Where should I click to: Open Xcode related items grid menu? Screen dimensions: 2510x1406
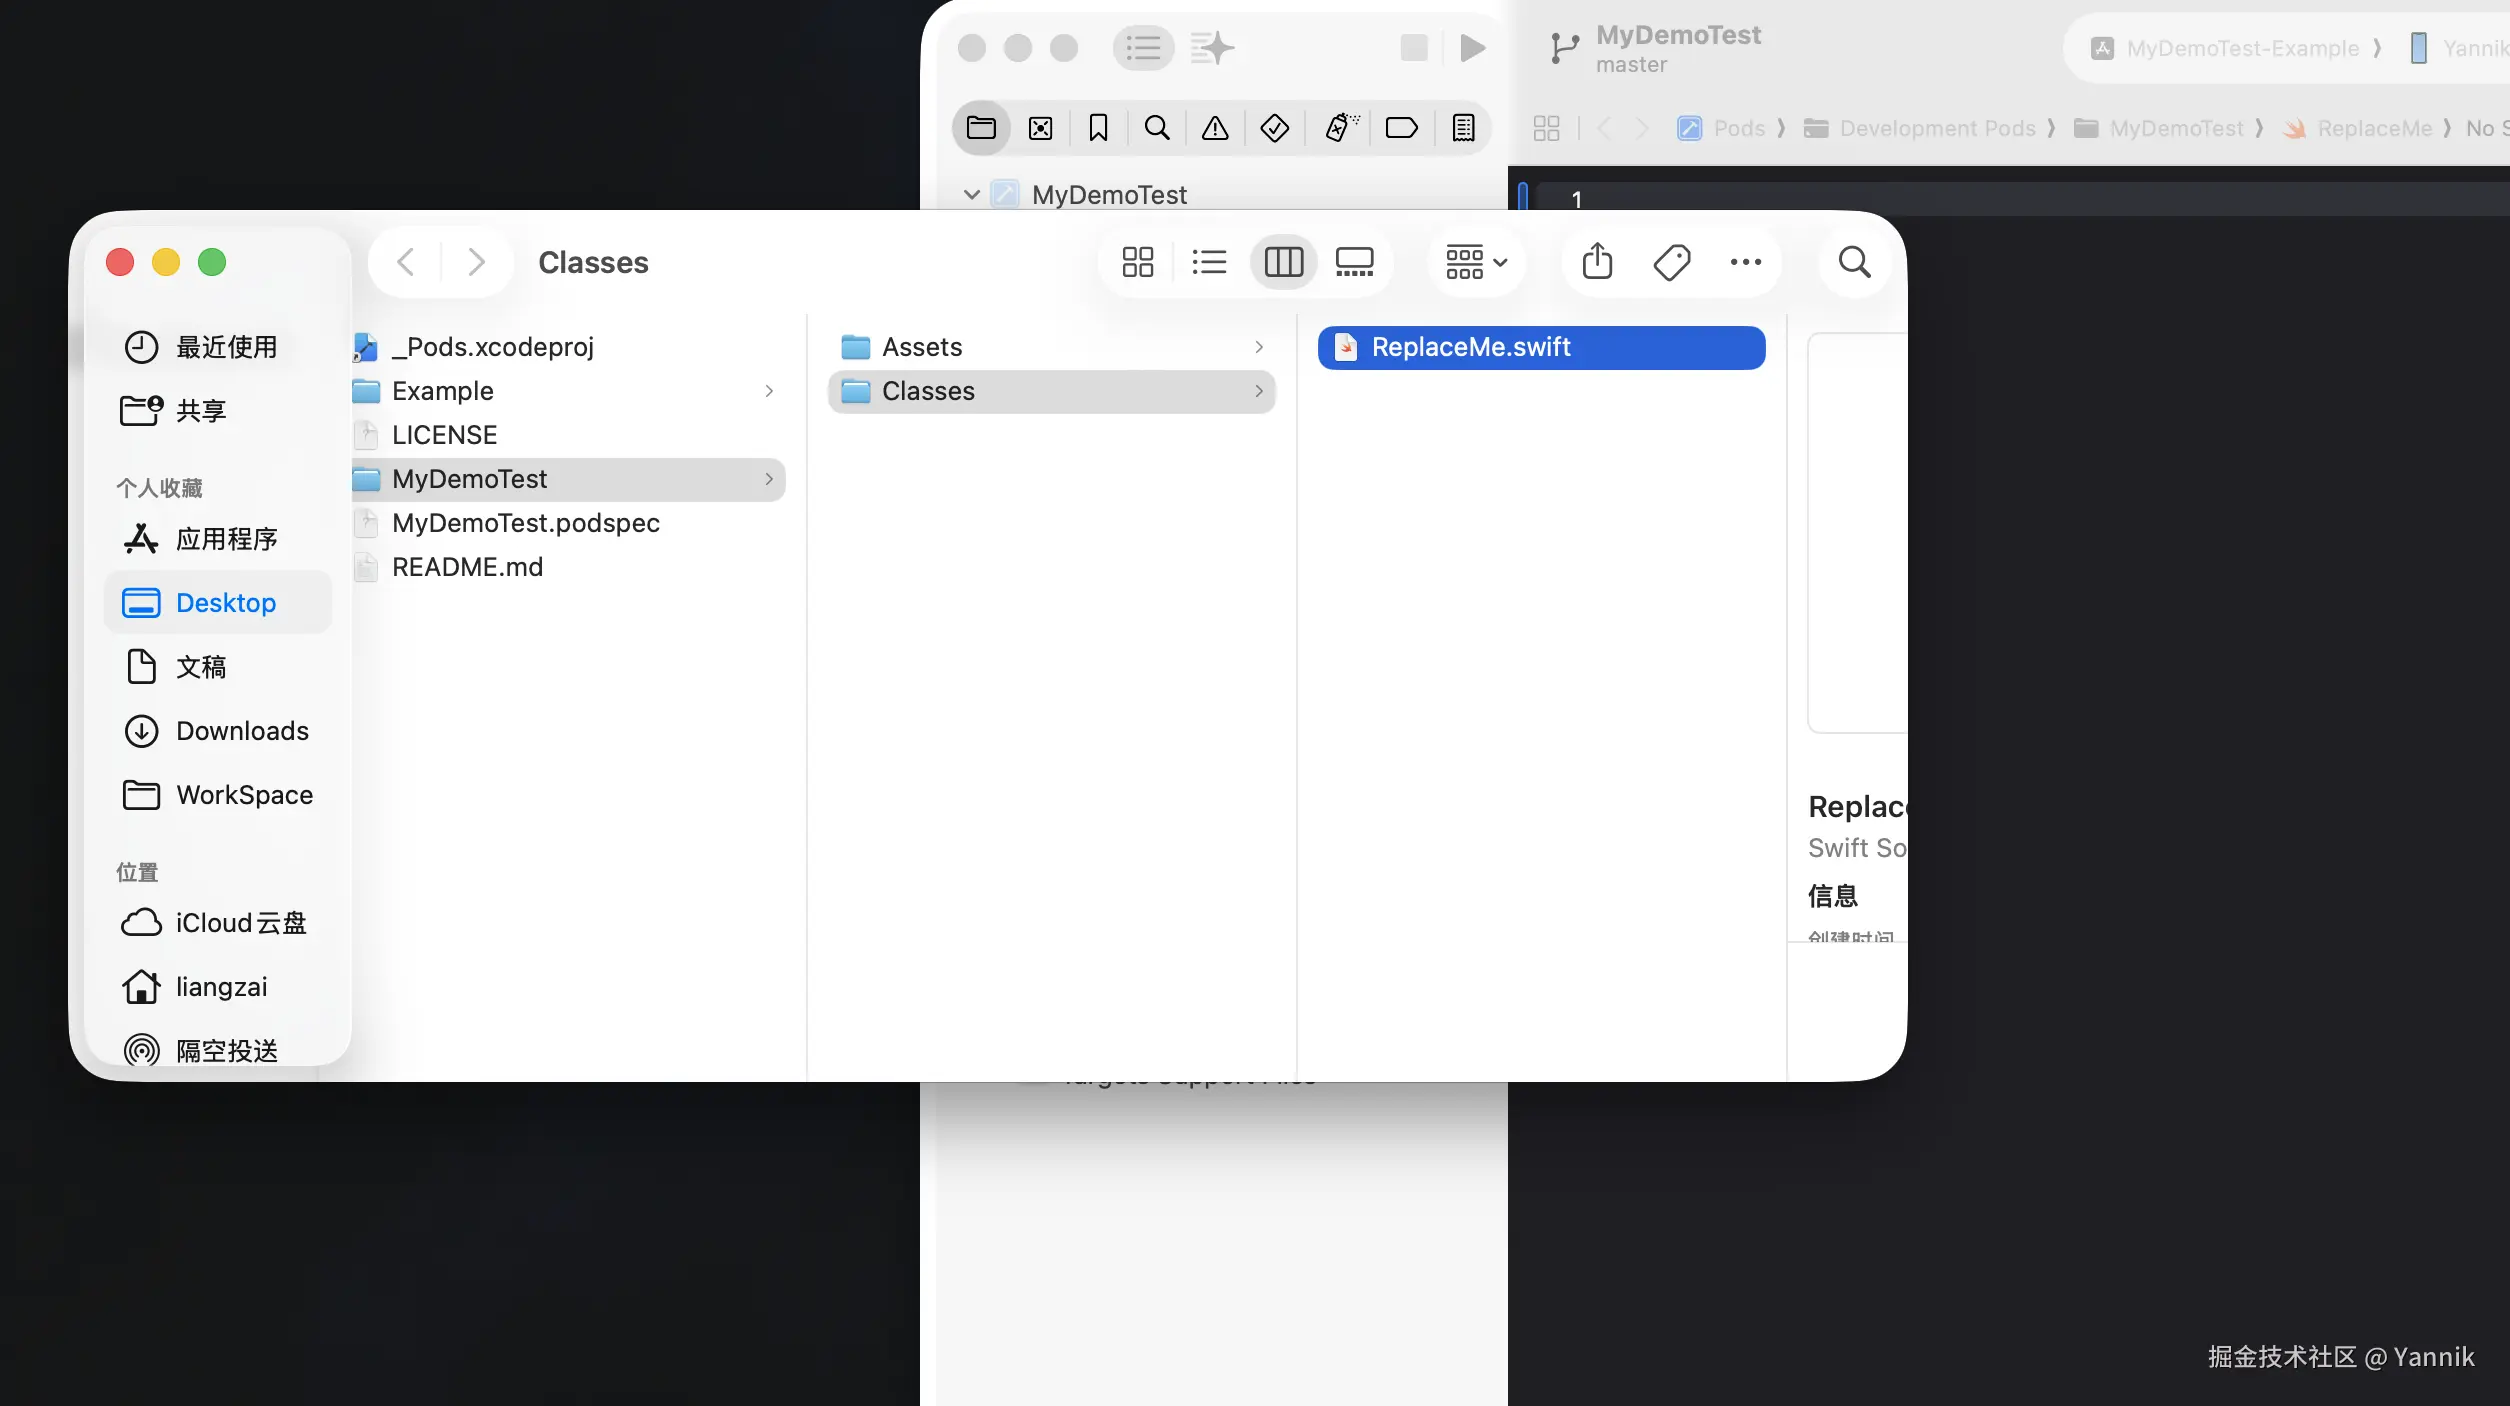click(x=1546, y=128)
